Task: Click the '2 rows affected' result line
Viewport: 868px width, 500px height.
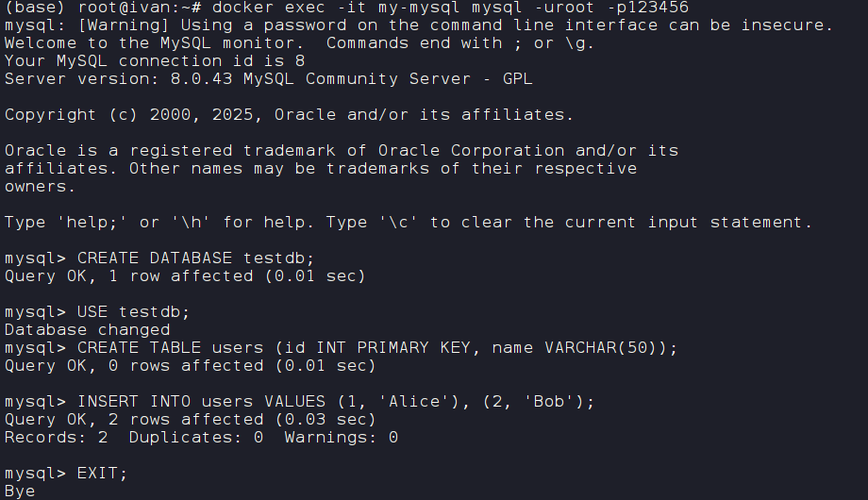Action: 190,420
